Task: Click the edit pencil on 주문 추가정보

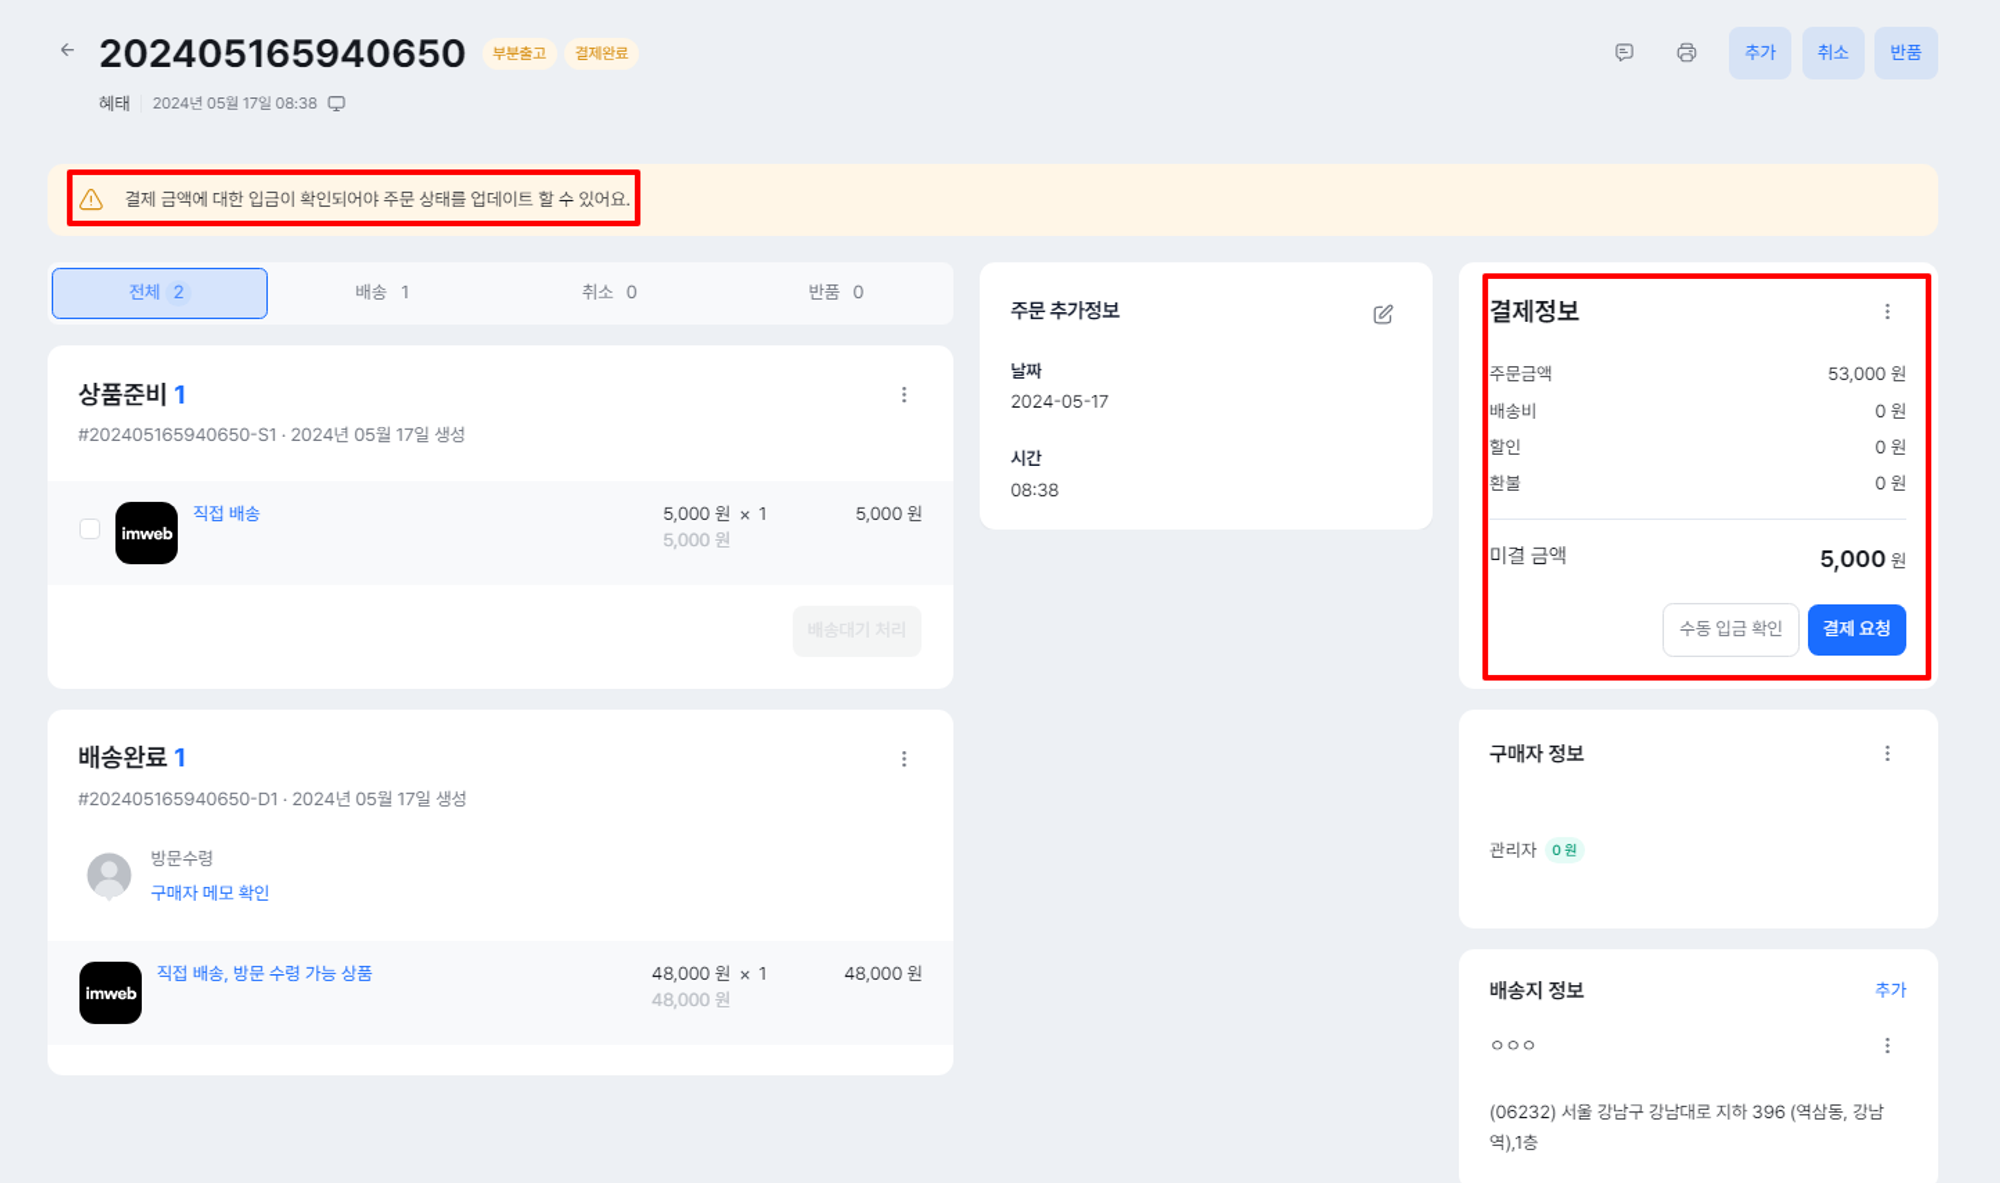Action: (x=1382, y=314)
